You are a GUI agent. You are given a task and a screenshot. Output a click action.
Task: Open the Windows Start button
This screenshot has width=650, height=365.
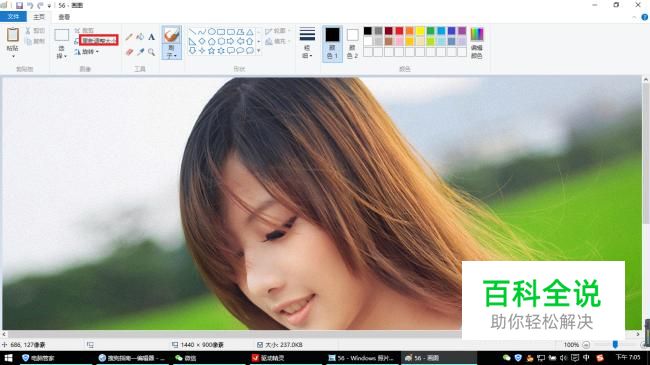(8, 358)
